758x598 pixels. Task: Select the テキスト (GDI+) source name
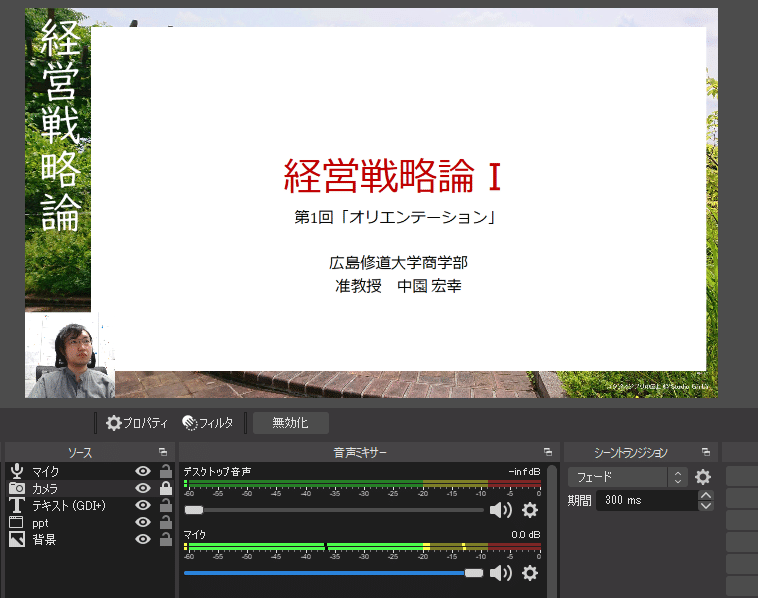click(69, 505)
